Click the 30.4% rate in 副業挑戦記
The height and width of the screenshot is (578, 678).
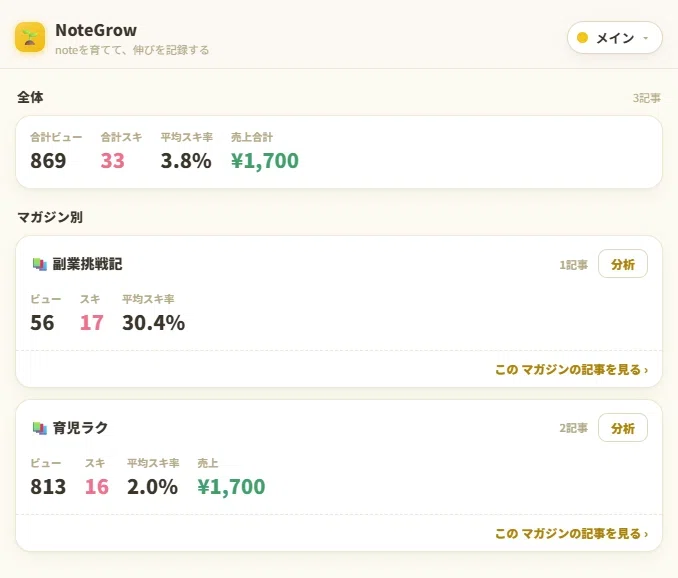click(x=154, y=323)
